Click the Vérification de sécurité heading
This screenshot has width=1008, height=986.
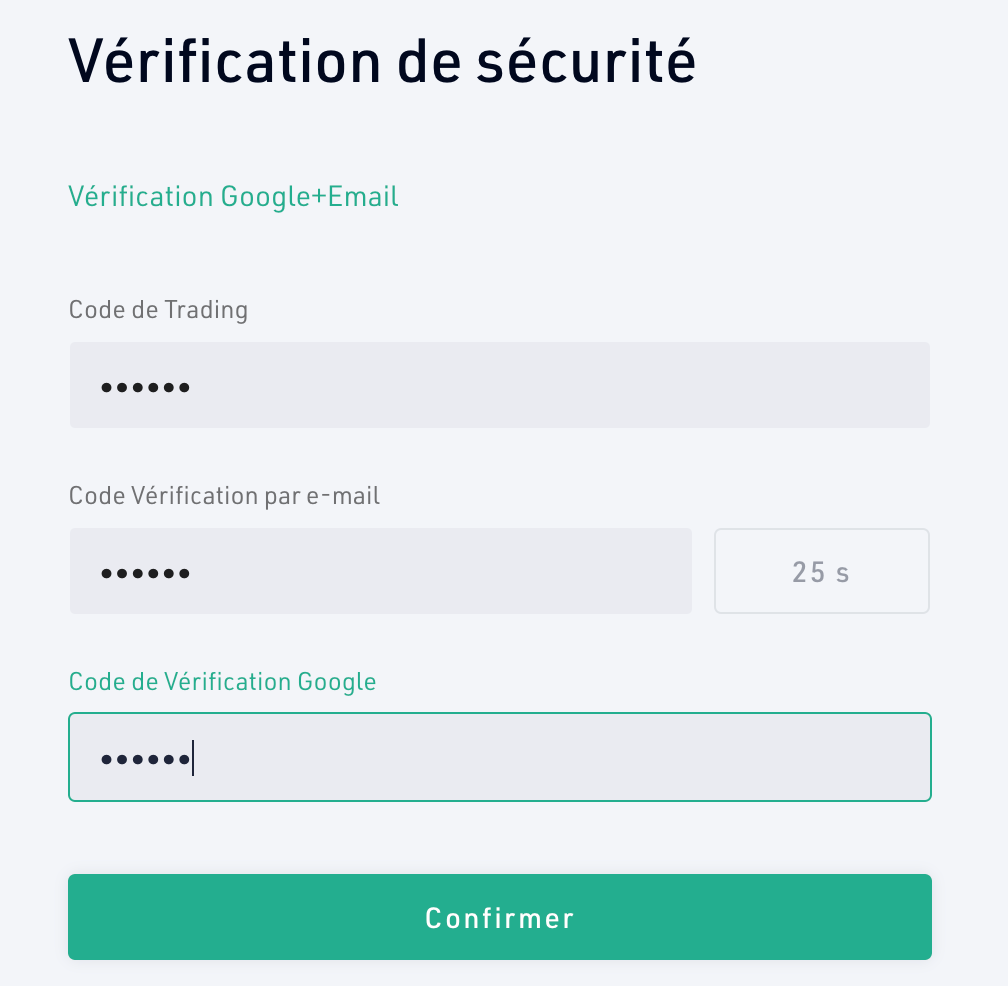[382, 61]
